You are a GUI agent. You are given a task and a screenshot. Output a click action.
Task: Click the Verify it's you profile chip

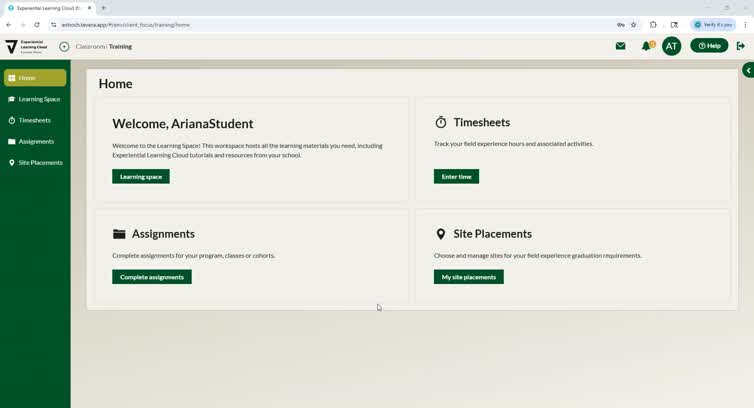(713, 25)
